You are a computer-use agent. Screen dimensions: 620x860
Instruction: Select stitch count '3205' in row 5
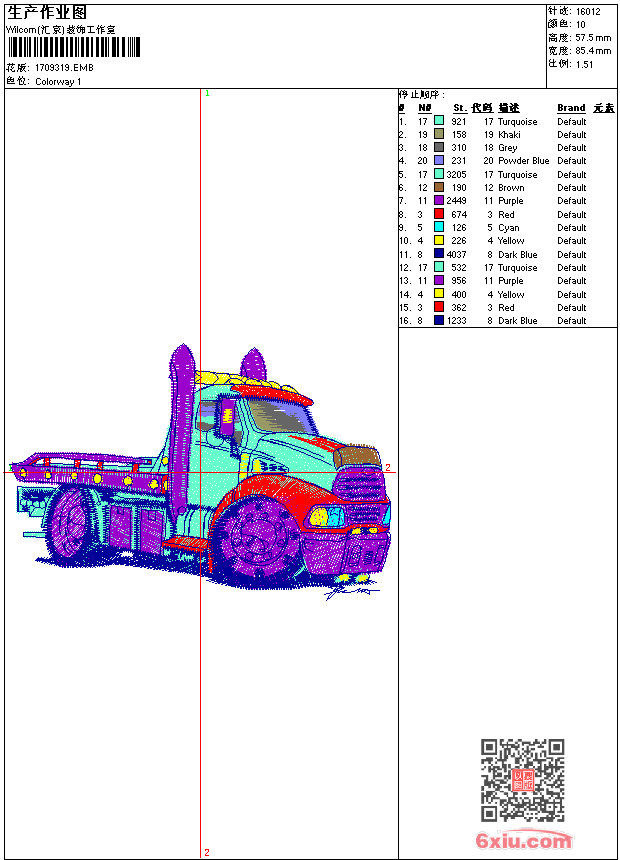[x=456, y=174]
